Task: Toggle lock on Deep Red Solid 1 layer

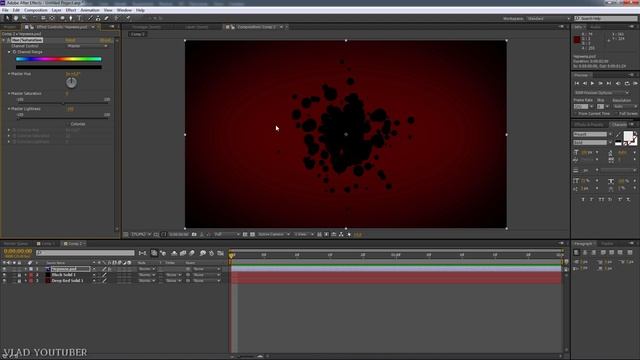Action: [19, 281]
